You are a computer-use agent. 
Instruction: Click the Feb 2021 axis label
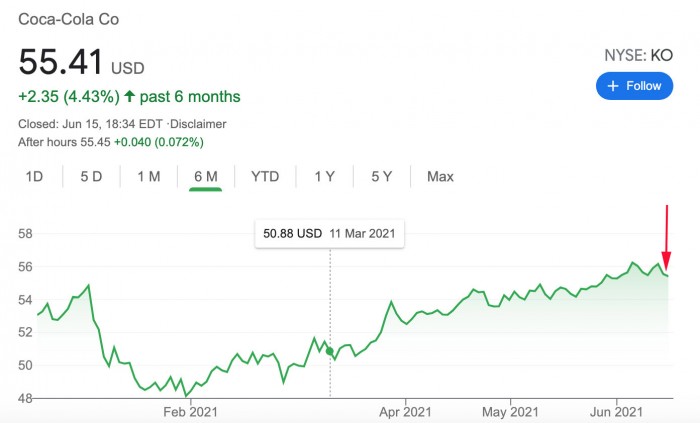(190, 411)
